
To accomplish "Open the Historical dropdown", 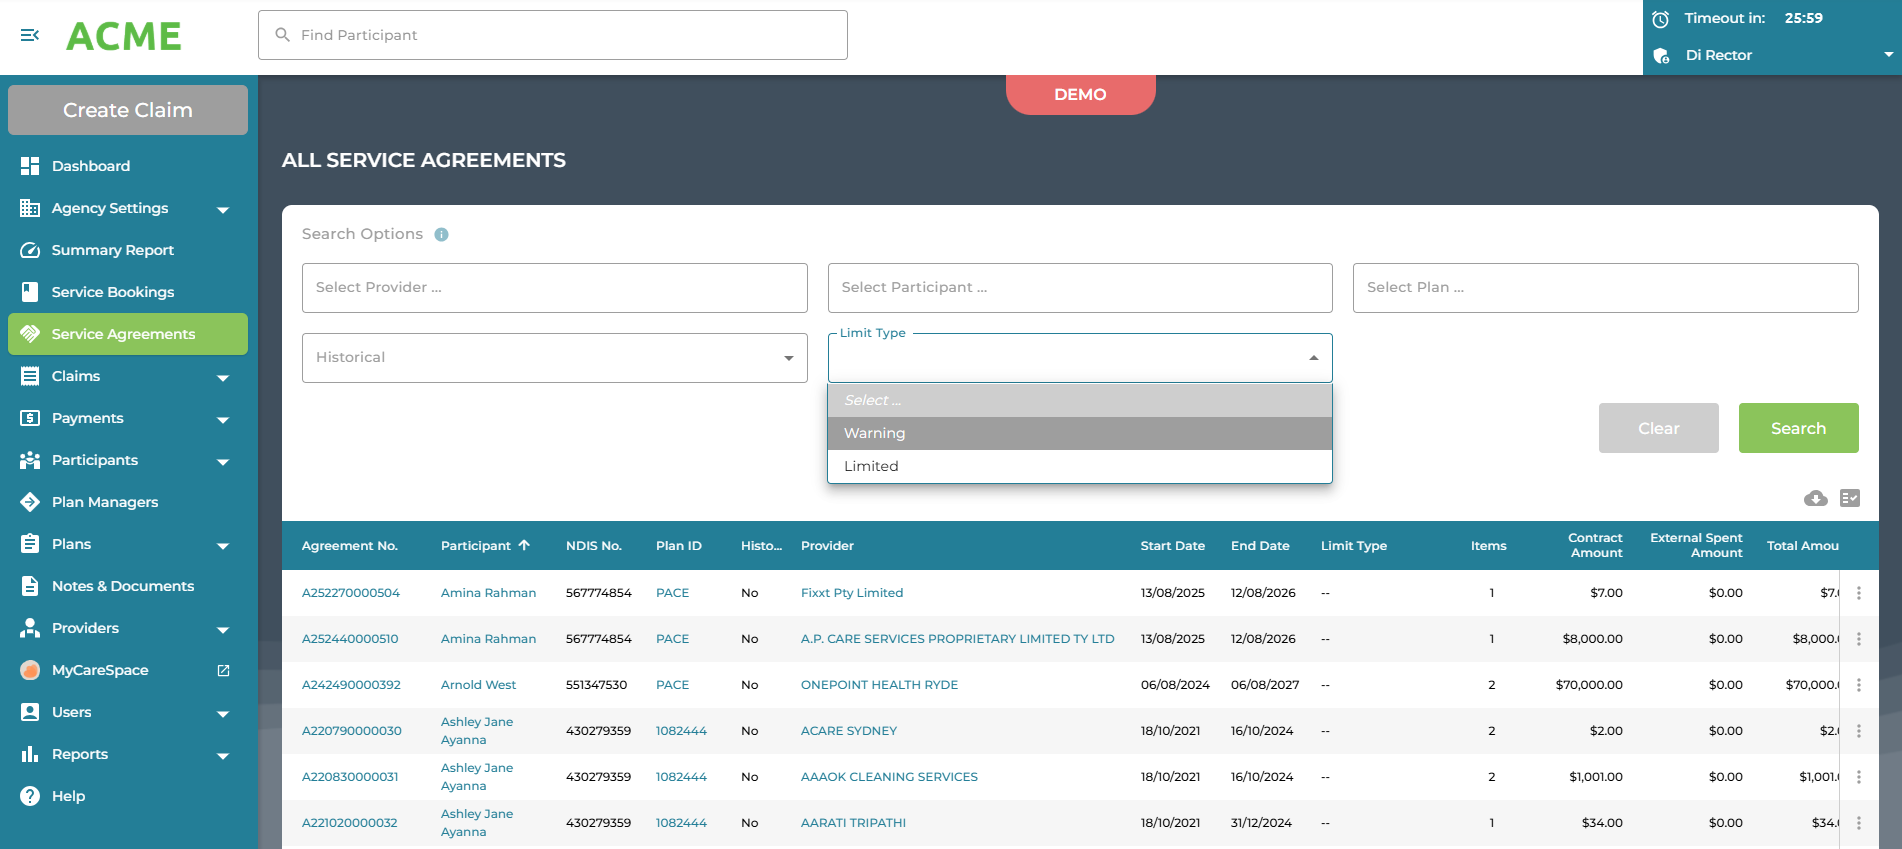I will [554, 358].
